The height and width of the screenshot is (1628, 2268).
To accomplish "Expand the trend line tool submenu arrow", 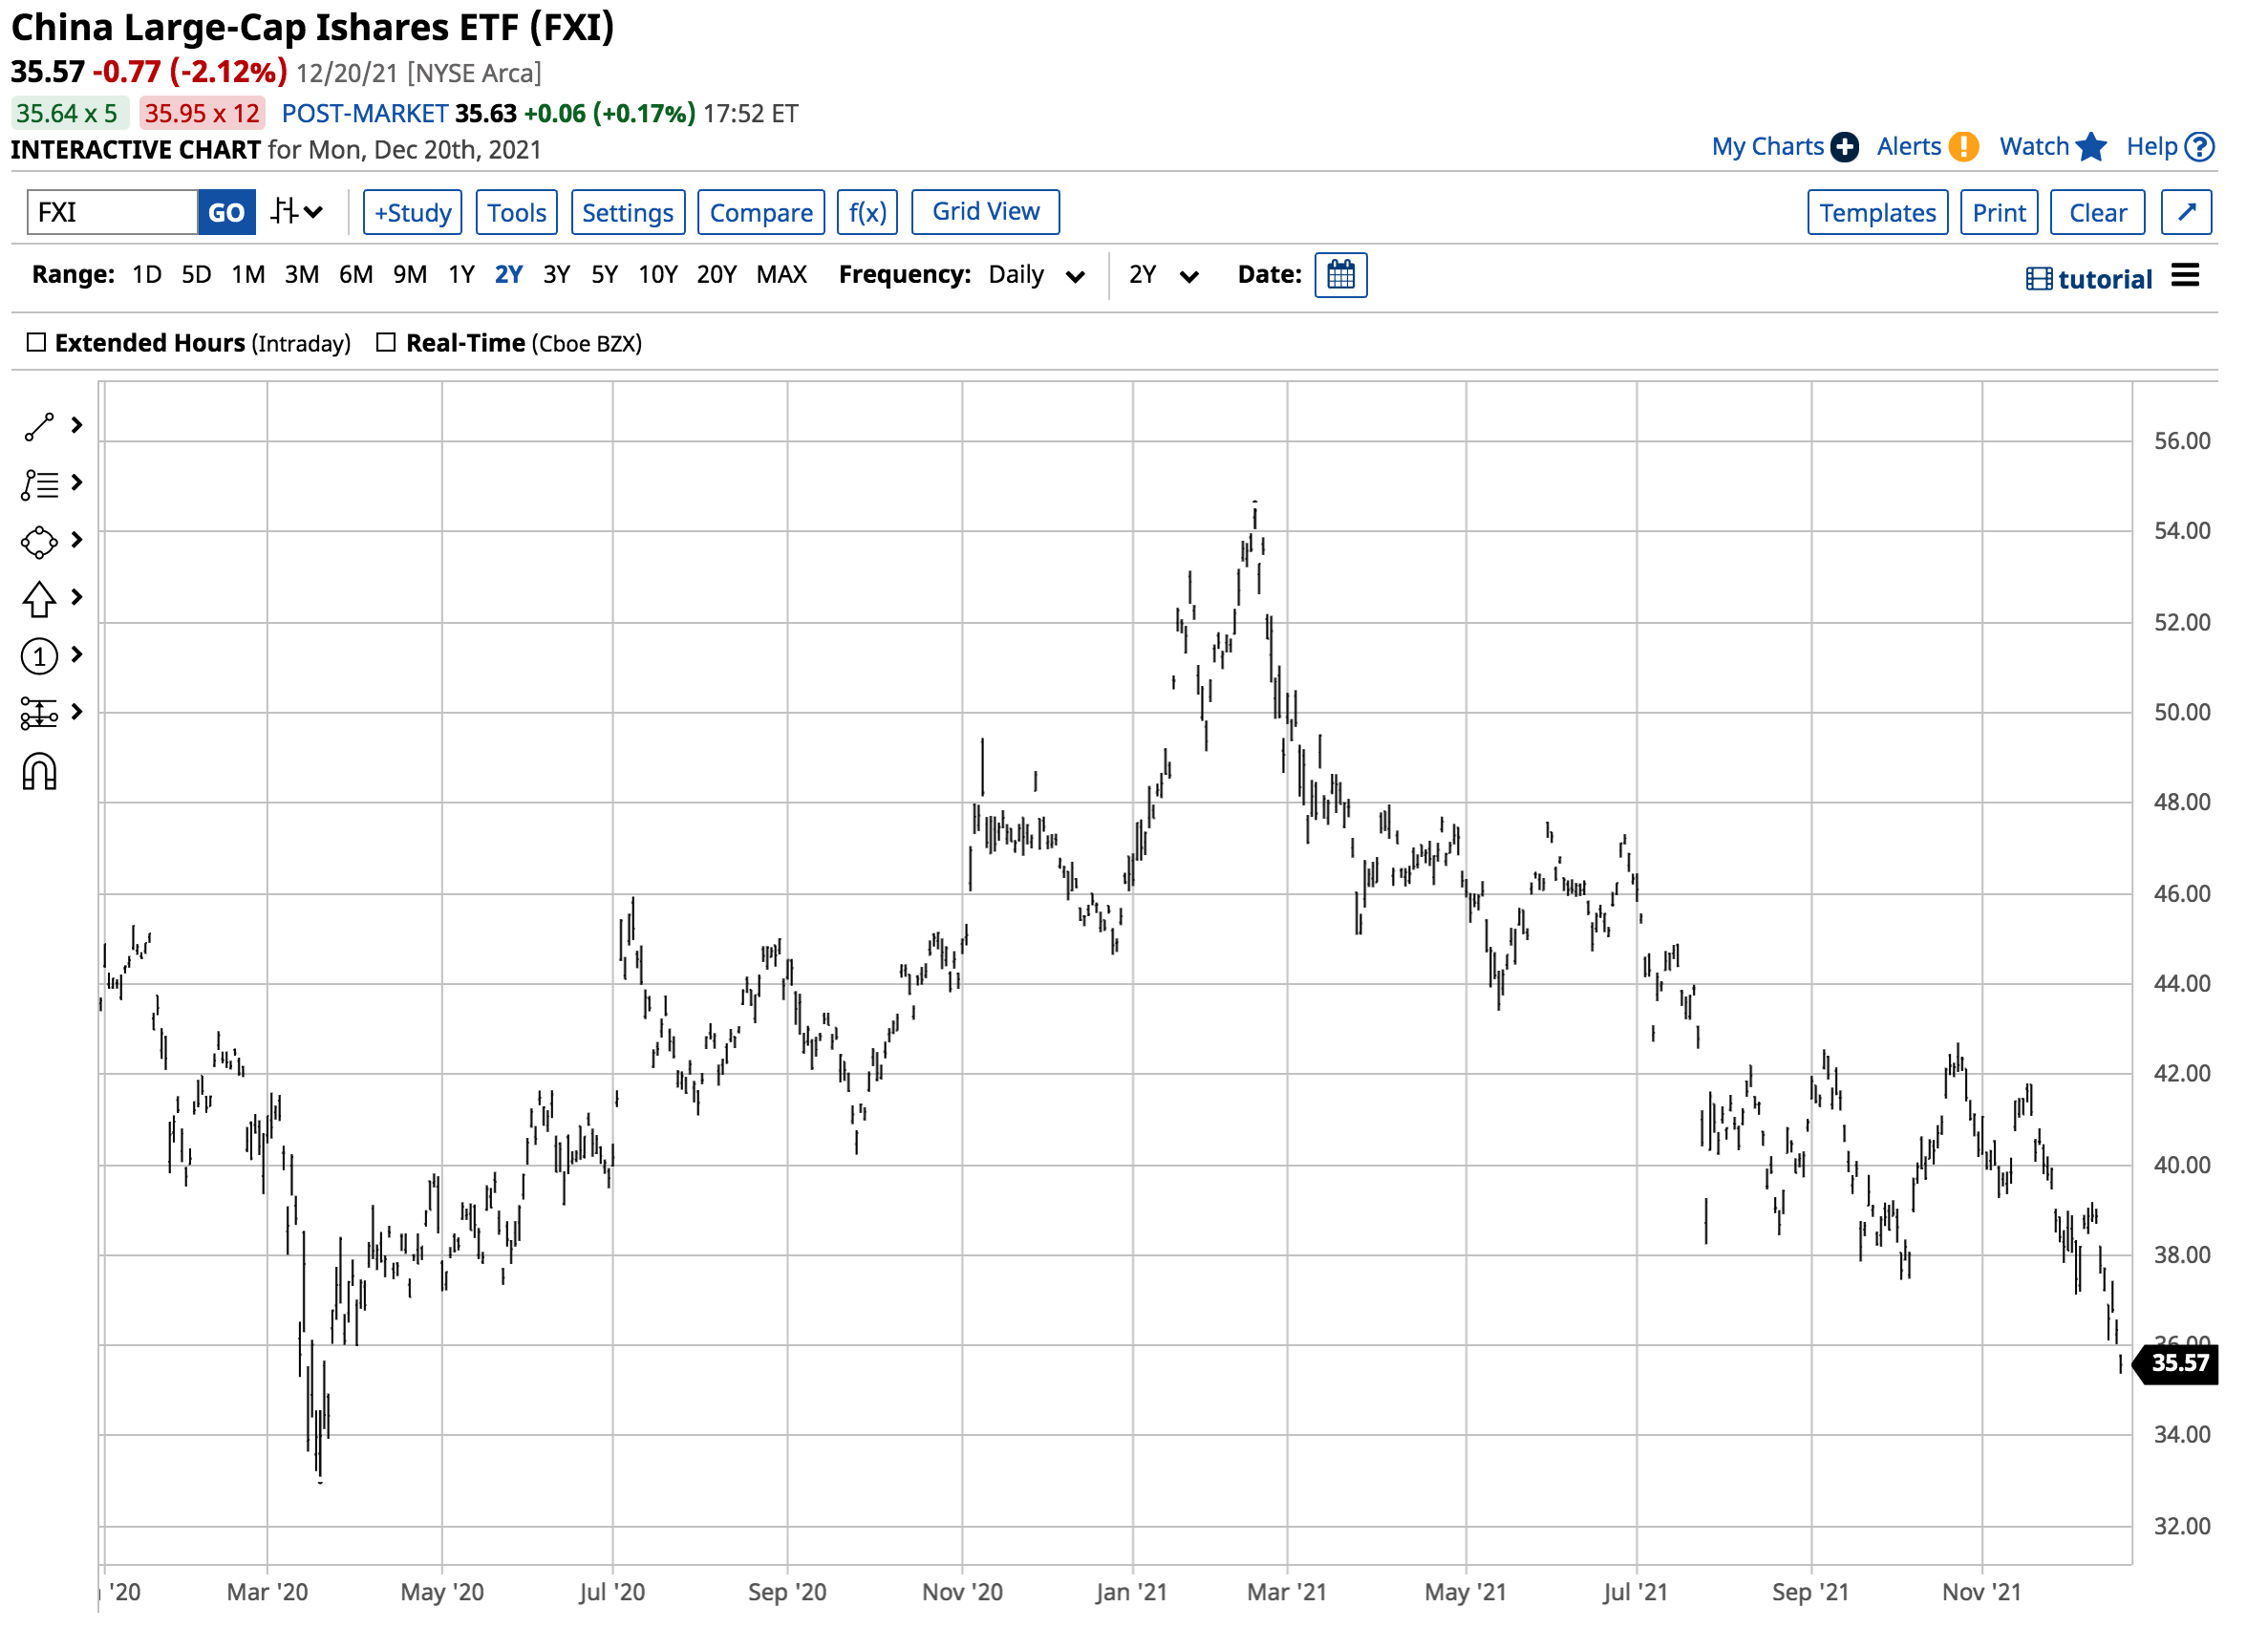I will tap(77, 426).
